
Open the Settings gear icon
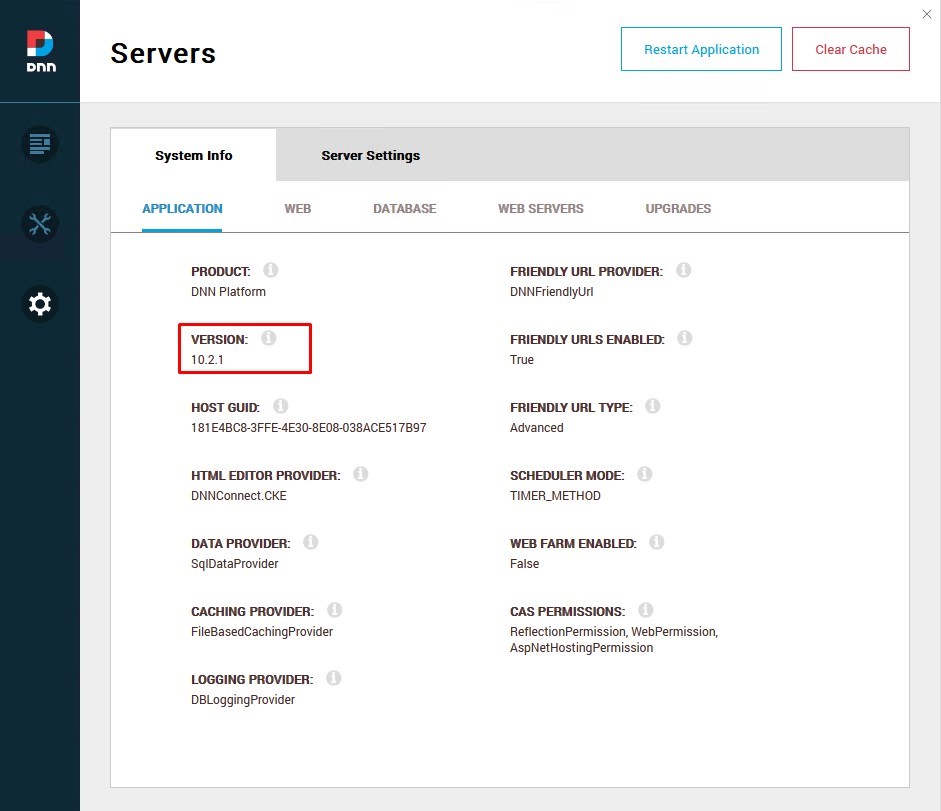tap(40, 304)
